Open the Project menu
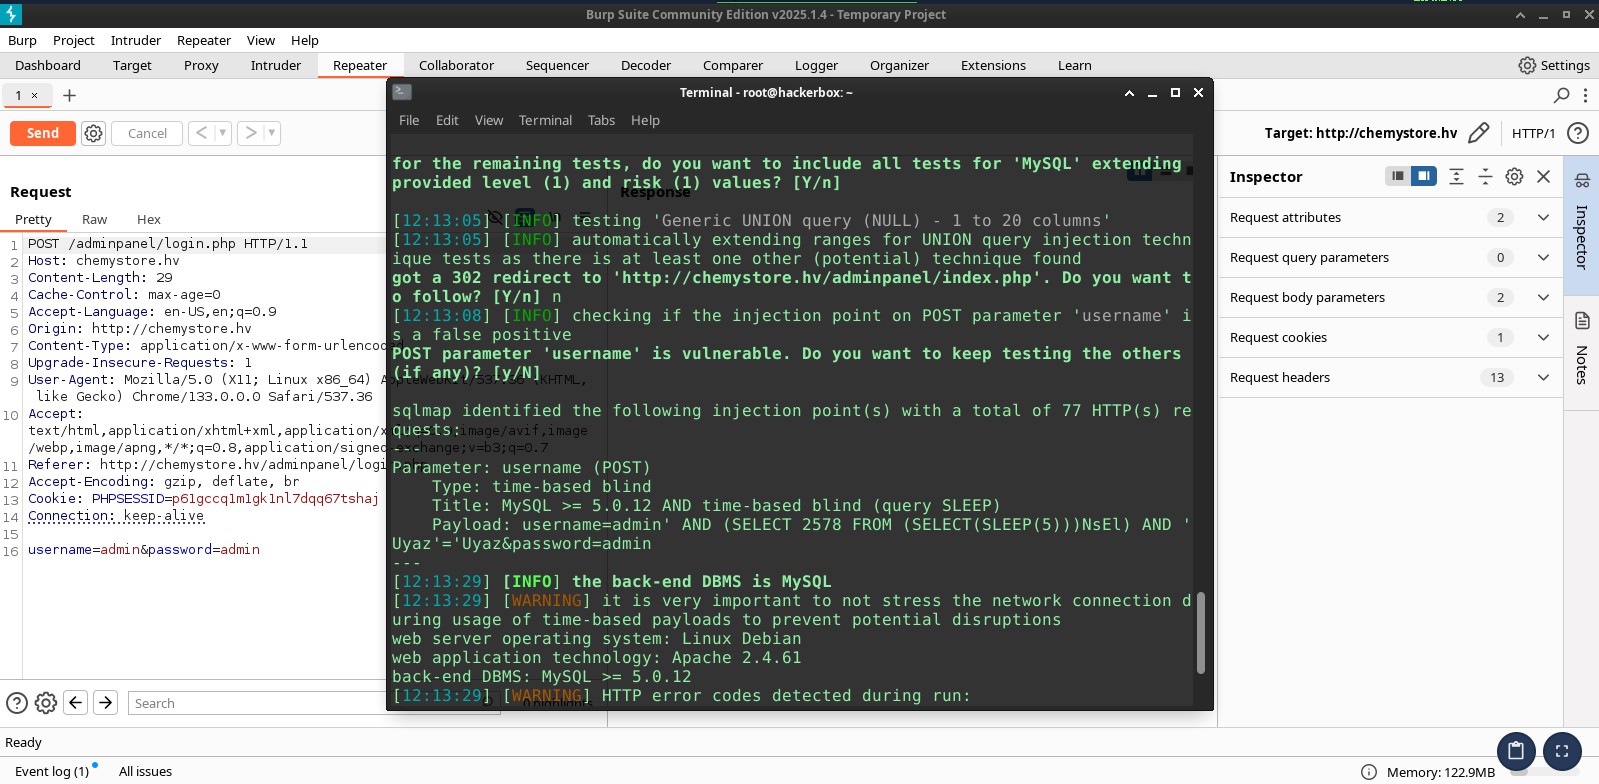This screenshot has width=1599, height=784. (x=74, y=40)
